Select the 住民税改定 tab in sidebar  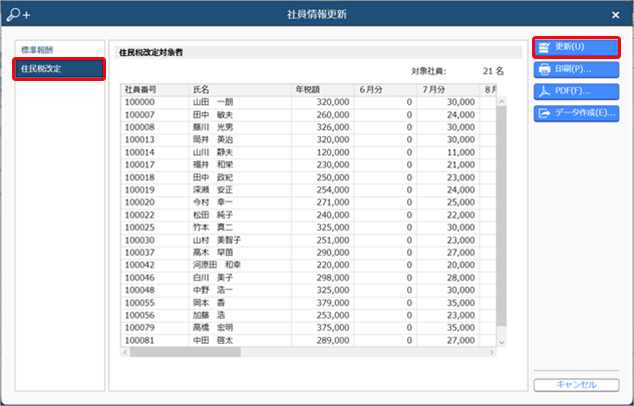coord(59,69)
